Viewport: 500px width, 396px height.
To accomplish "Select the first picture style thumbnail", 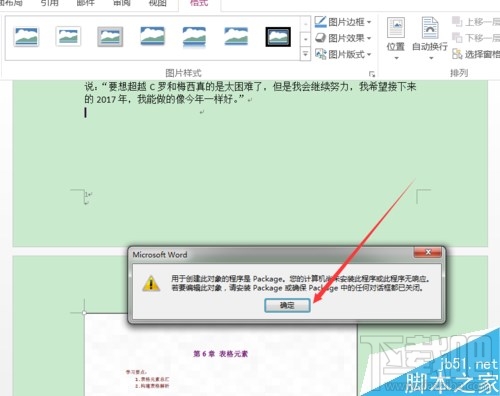I will 26,36.
